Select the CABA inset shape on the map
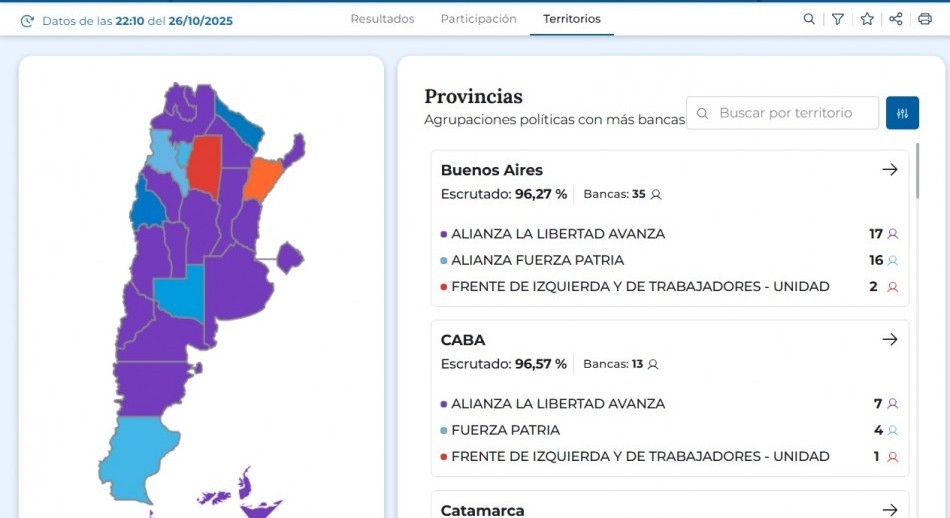Viewport: 950px width, 518px height. (290, 257)
